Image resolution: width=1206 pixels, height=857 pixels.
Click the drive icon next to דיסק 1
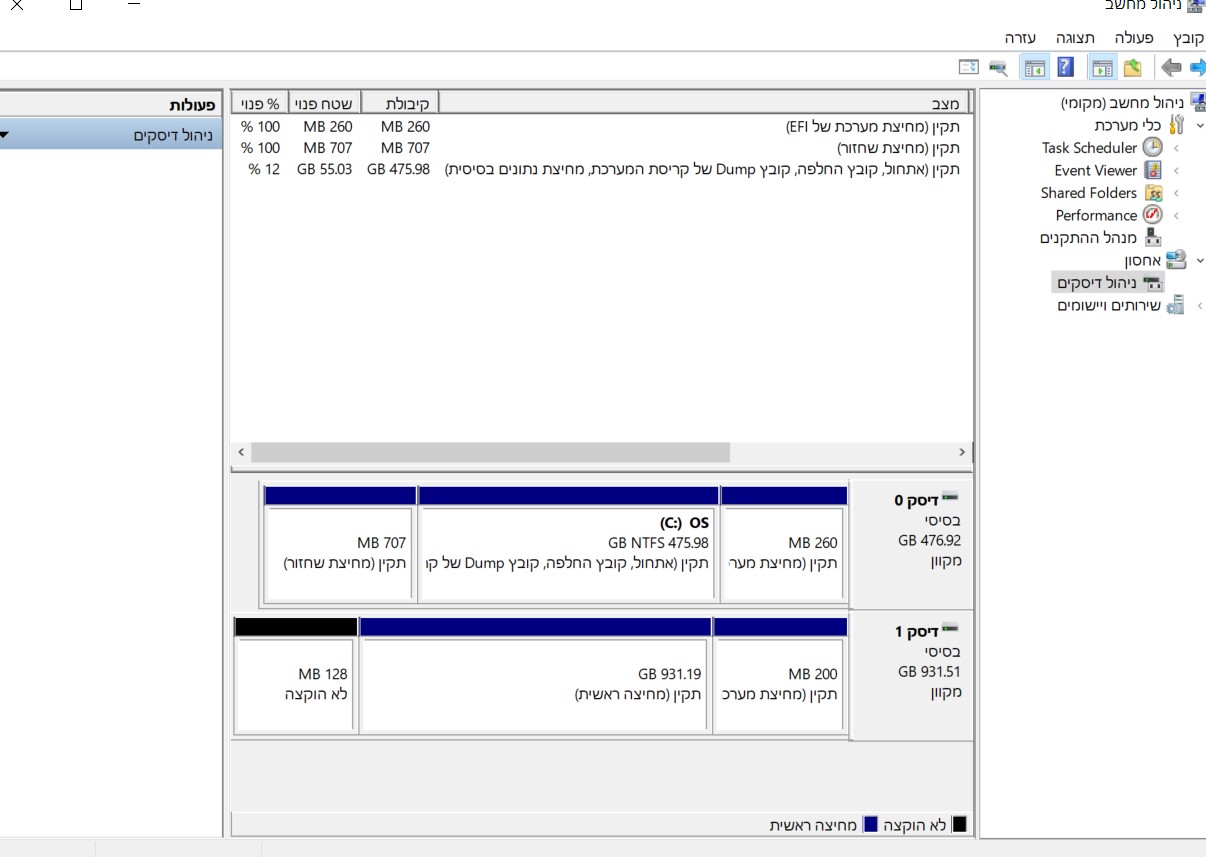(x=950, y=629)
